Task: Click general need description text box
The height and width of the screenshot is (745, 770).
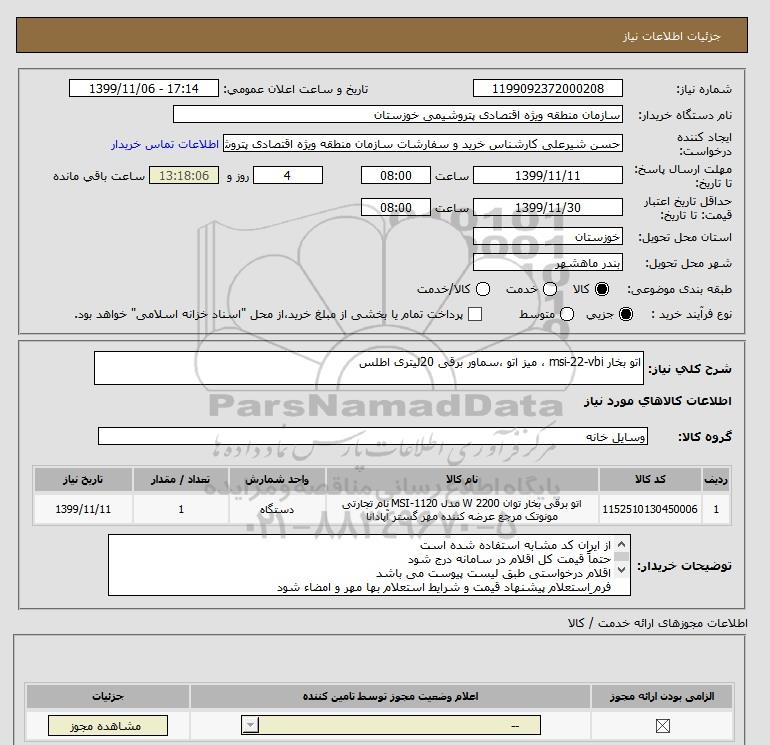Action: (x=368, y=368)
